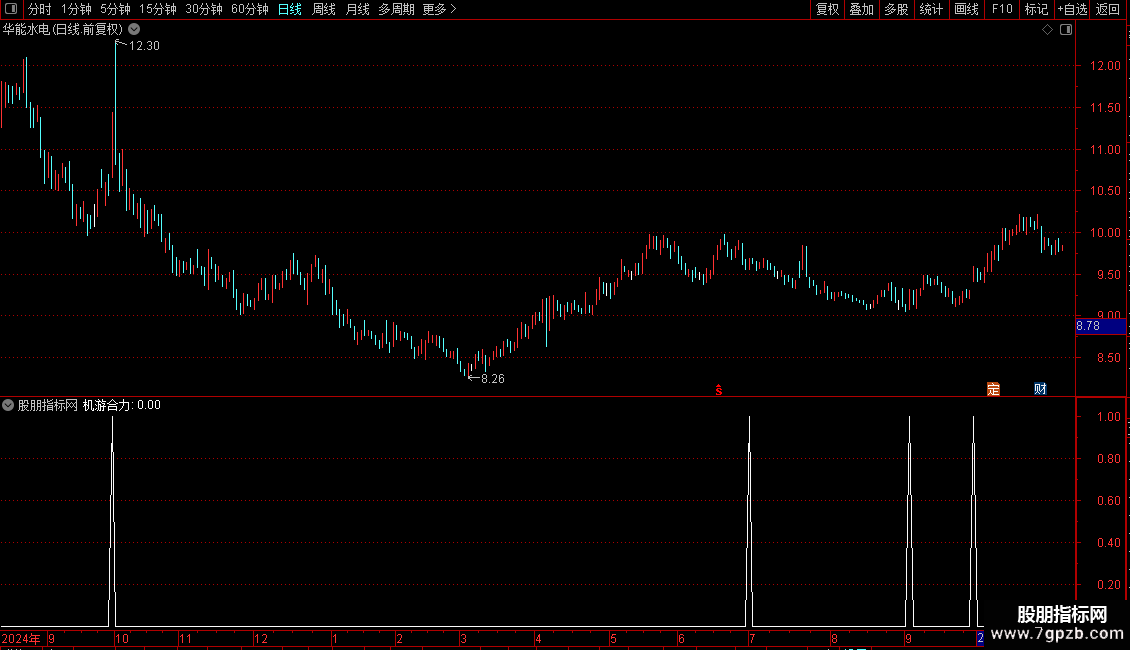Image resolution: width=1130 pixels, height=650 pixels.
Task: Click the 12.30 high price annotation
Action: [x=143, y=46]
